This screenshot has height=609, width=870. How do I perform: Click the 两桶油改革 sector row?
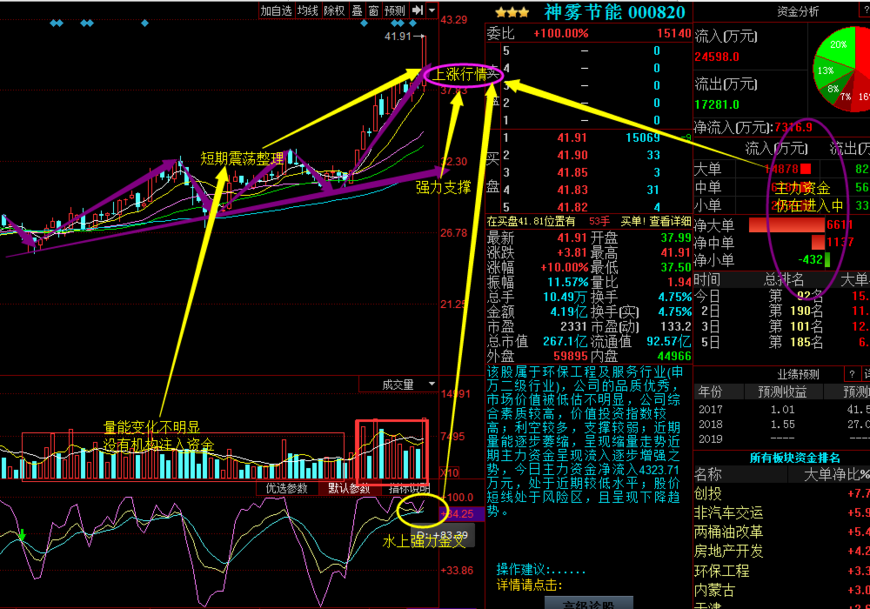tap(782, 532)
